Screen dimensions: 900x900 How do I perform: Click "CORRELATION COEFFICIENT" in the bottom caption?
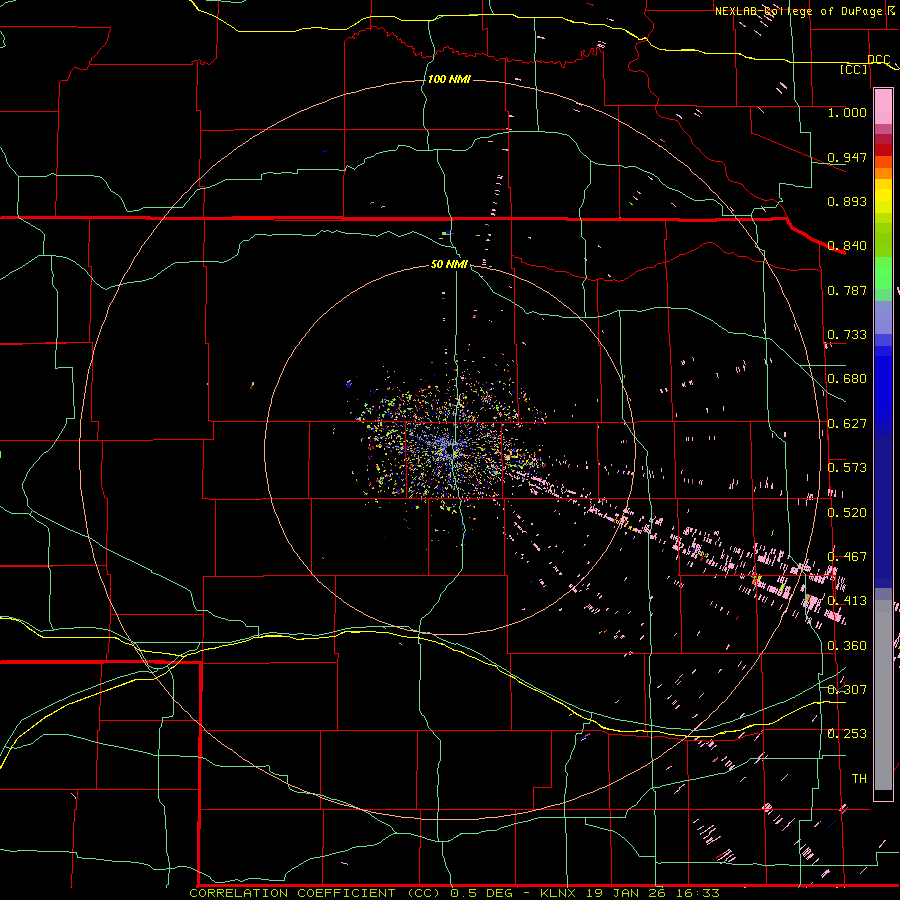(293, 893)
